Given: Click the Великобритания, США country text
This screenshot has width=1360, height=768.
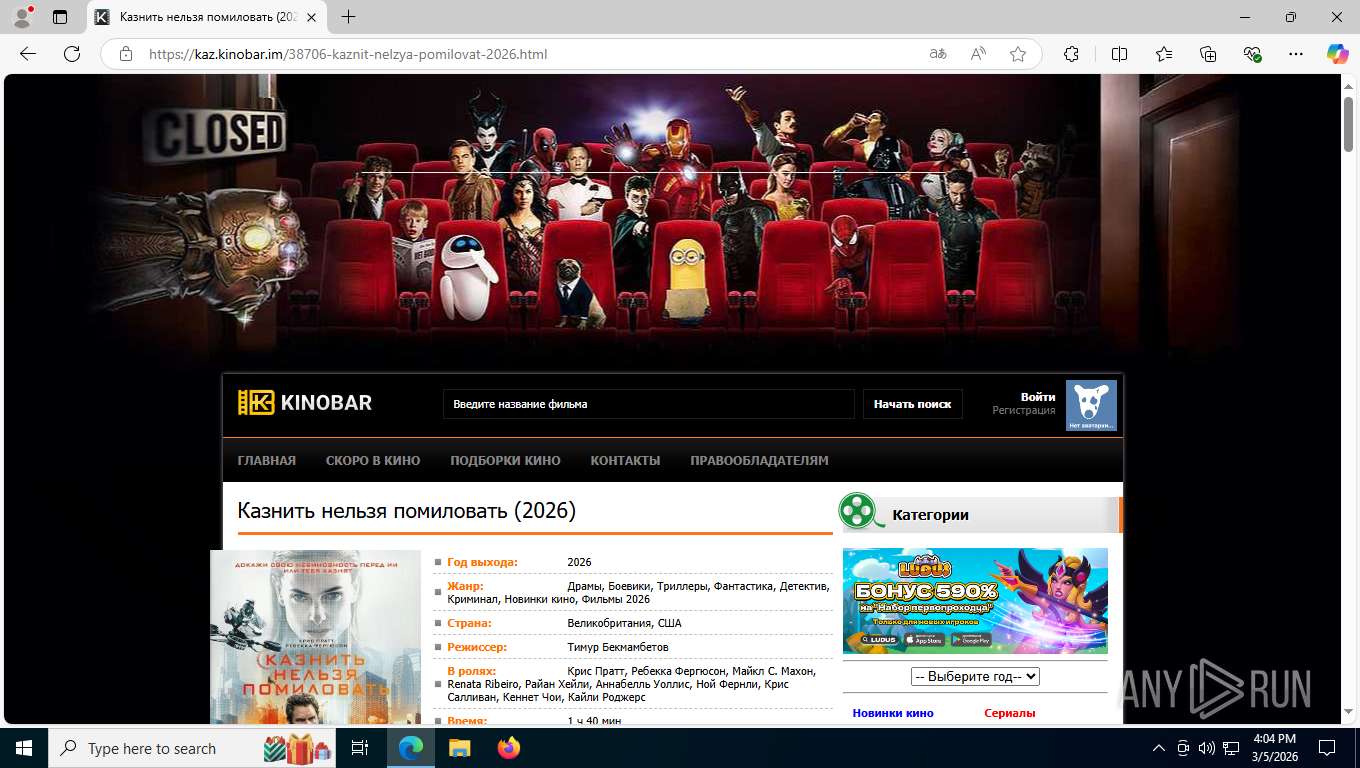Looking at the screenshot, I should pyautogui.click(x=624, y=623).
